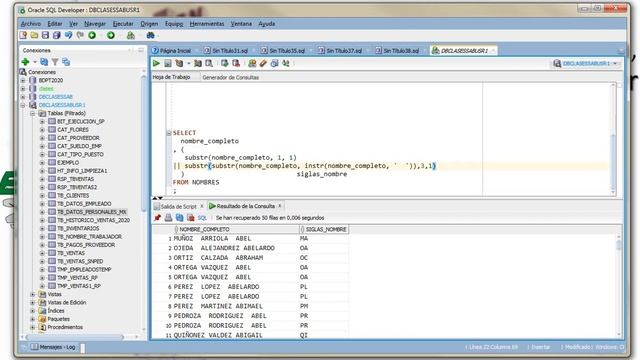Place cursor on 'FROM NOMBRES' line in editor
640x360 pixels.
pyautogui.click(x=196, y=182)
